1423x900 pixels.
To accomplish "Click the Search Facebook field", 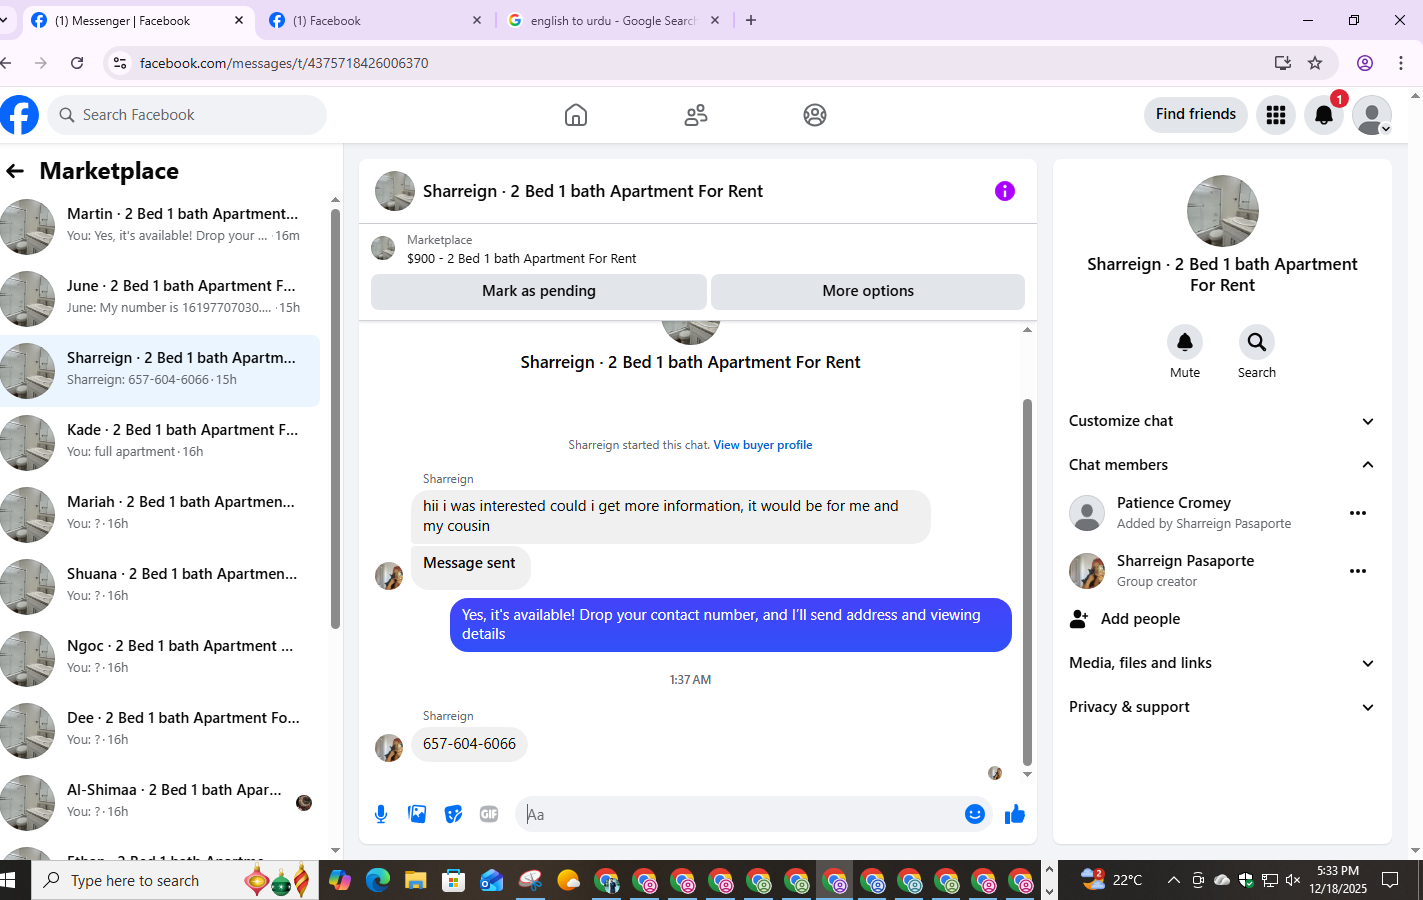I will 187,115.
